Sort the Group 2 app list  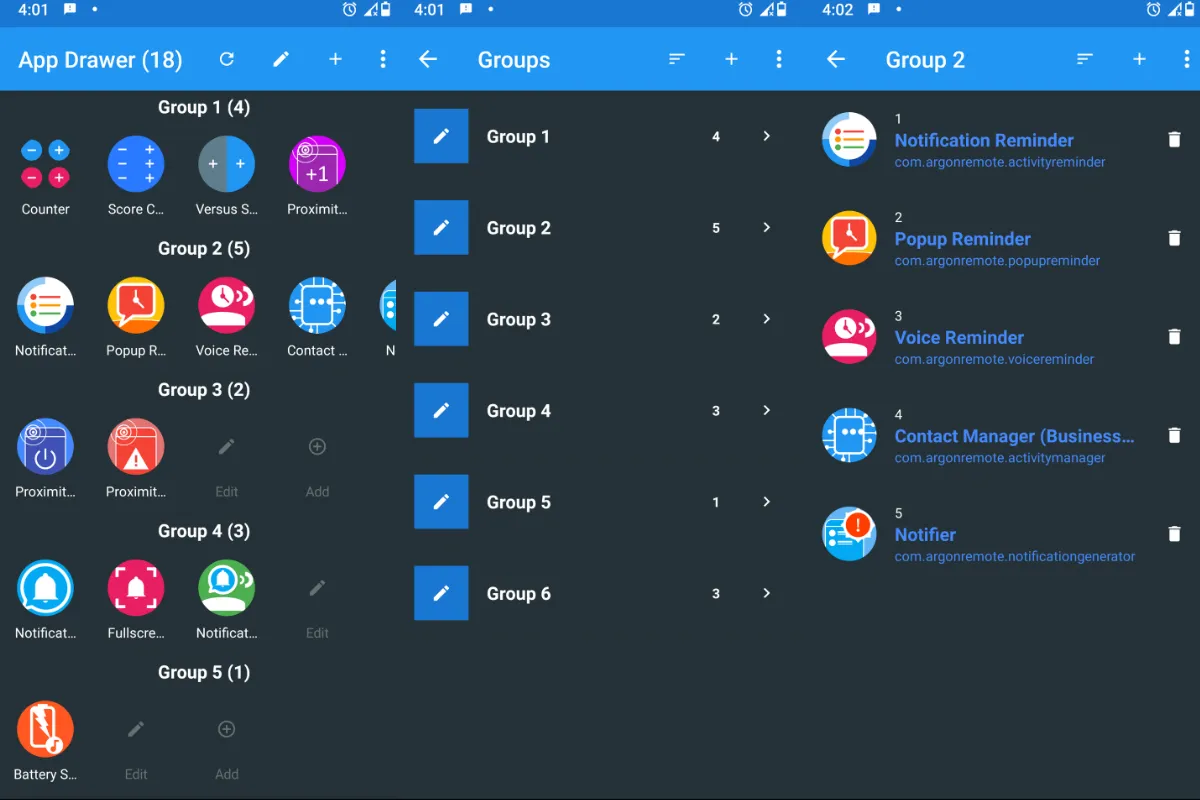1085,59
